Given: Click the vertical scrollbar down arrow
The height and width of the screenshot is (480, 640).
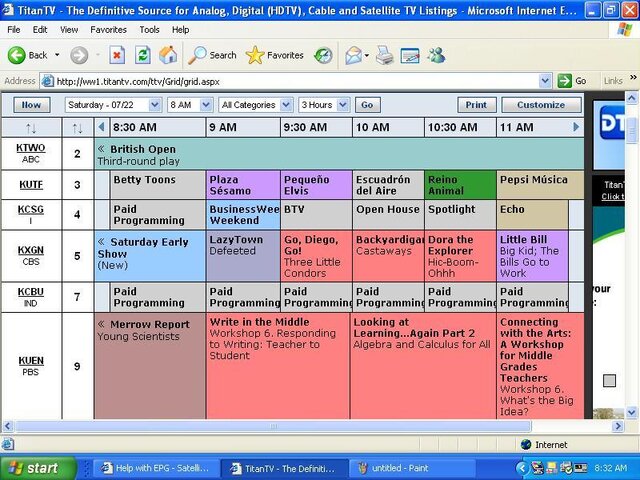Looking at the screenshot, I should (631, 412).
